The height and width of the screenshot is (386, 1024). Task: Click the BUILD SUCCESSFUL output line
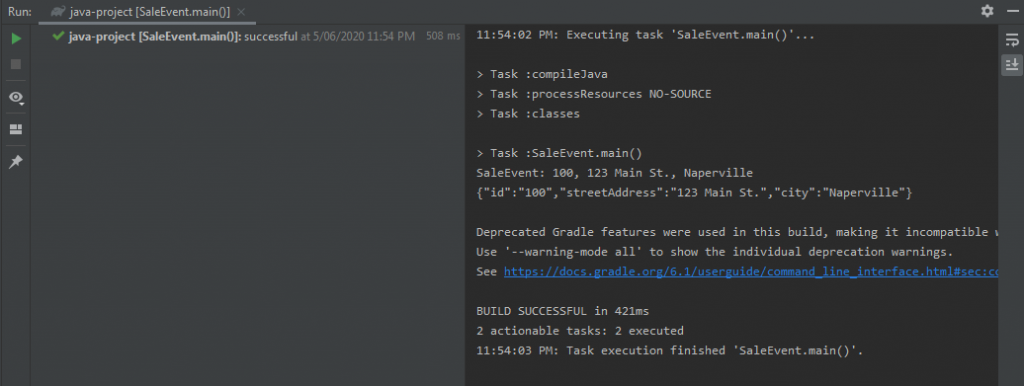(x=563, y=312)
